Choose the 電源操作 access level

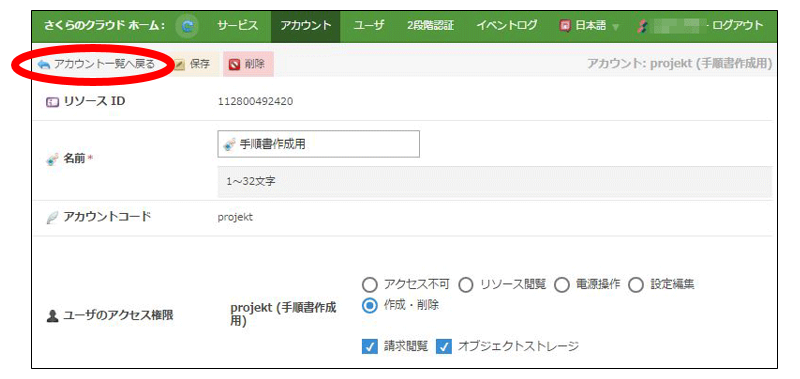pyautogui.click(x=561, y=285)
